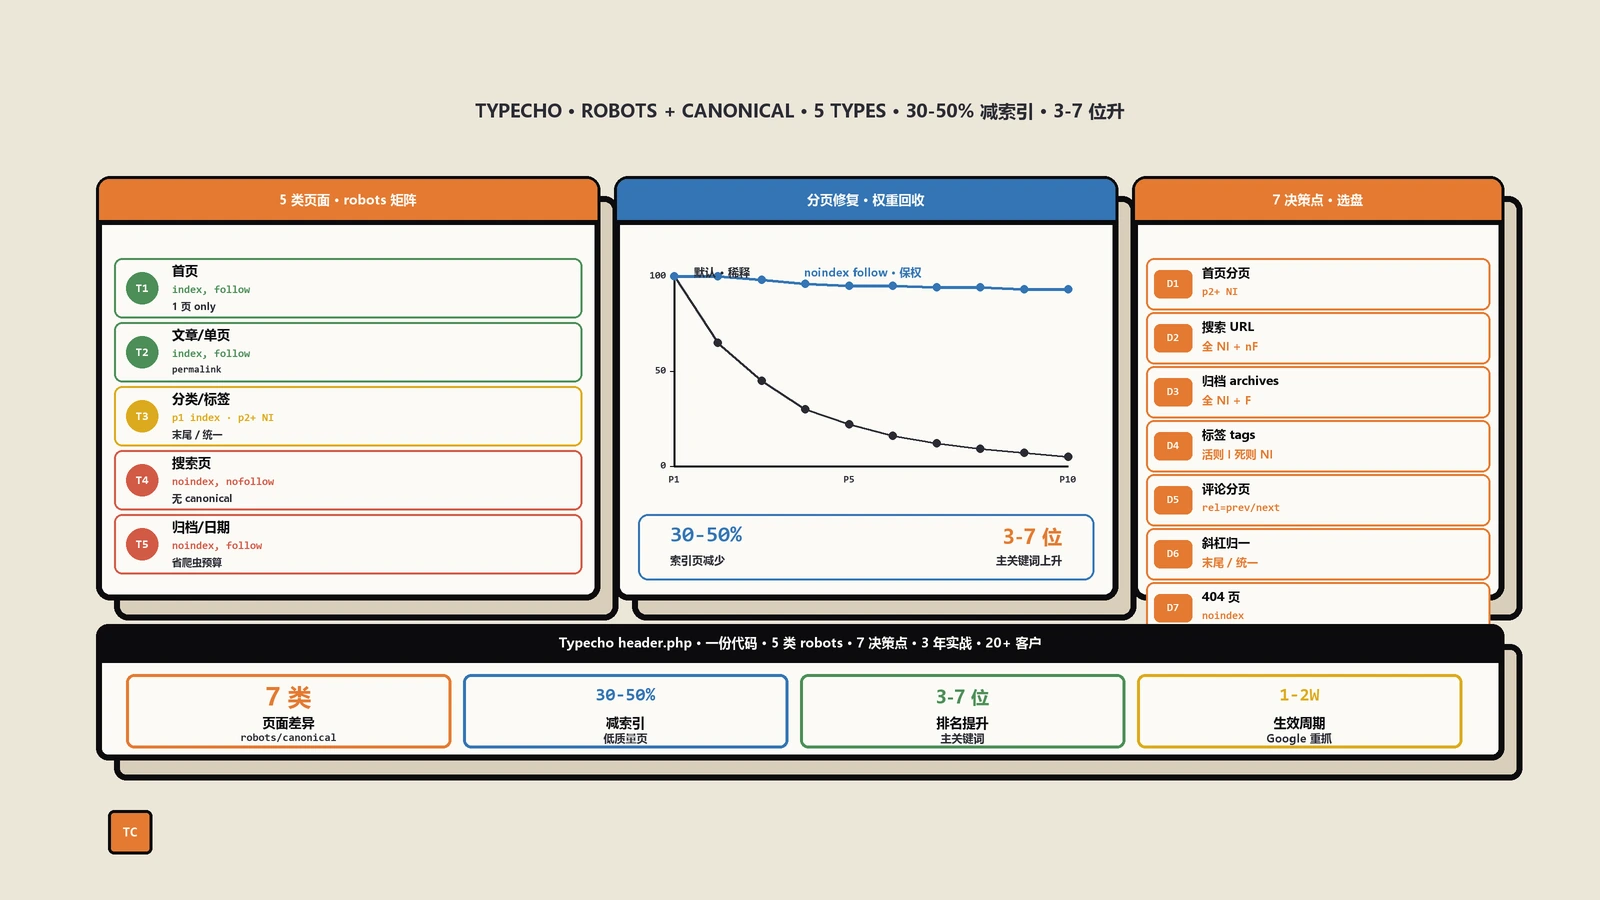
Task: Click the '全 NI + F' rule under 归档 archives
Action: [x=1226, y=400]
